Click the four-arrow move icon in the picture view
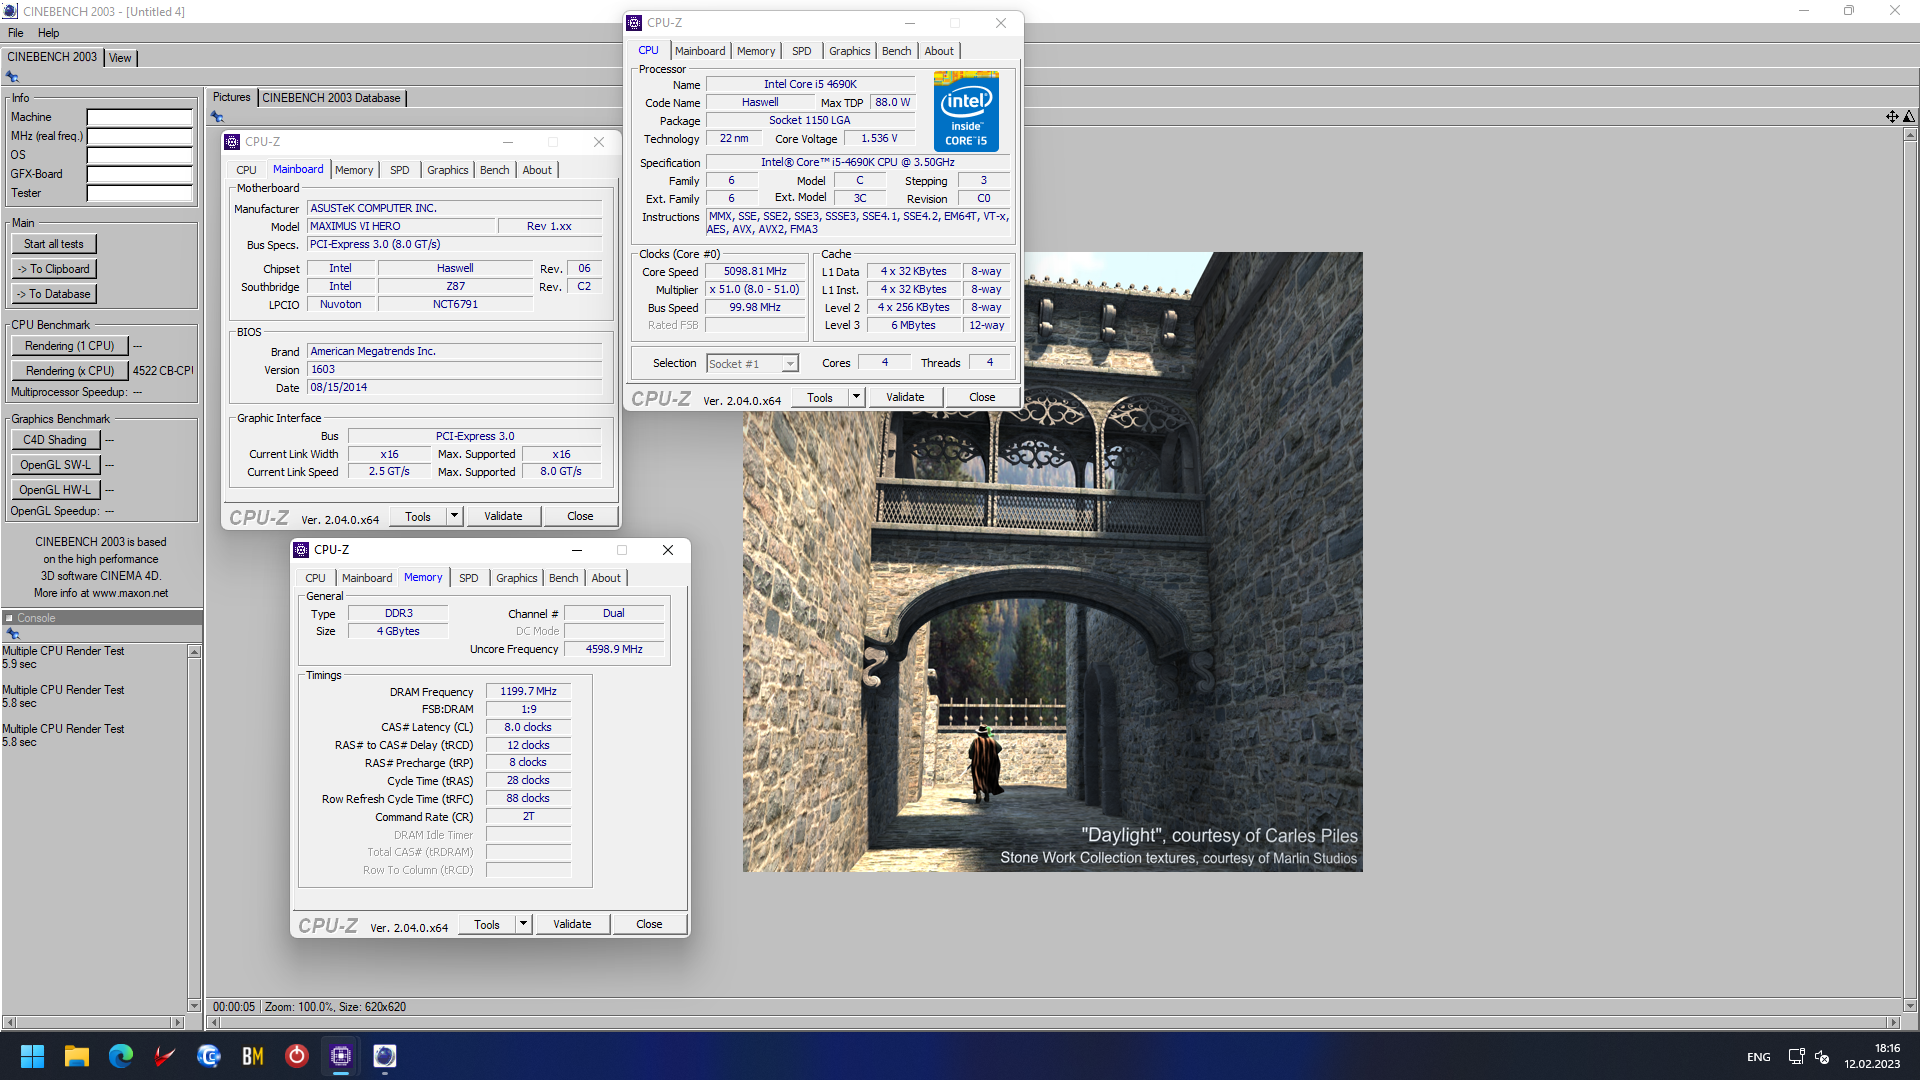Screen dimensions: 1920x1080 tap(1892, 117)
